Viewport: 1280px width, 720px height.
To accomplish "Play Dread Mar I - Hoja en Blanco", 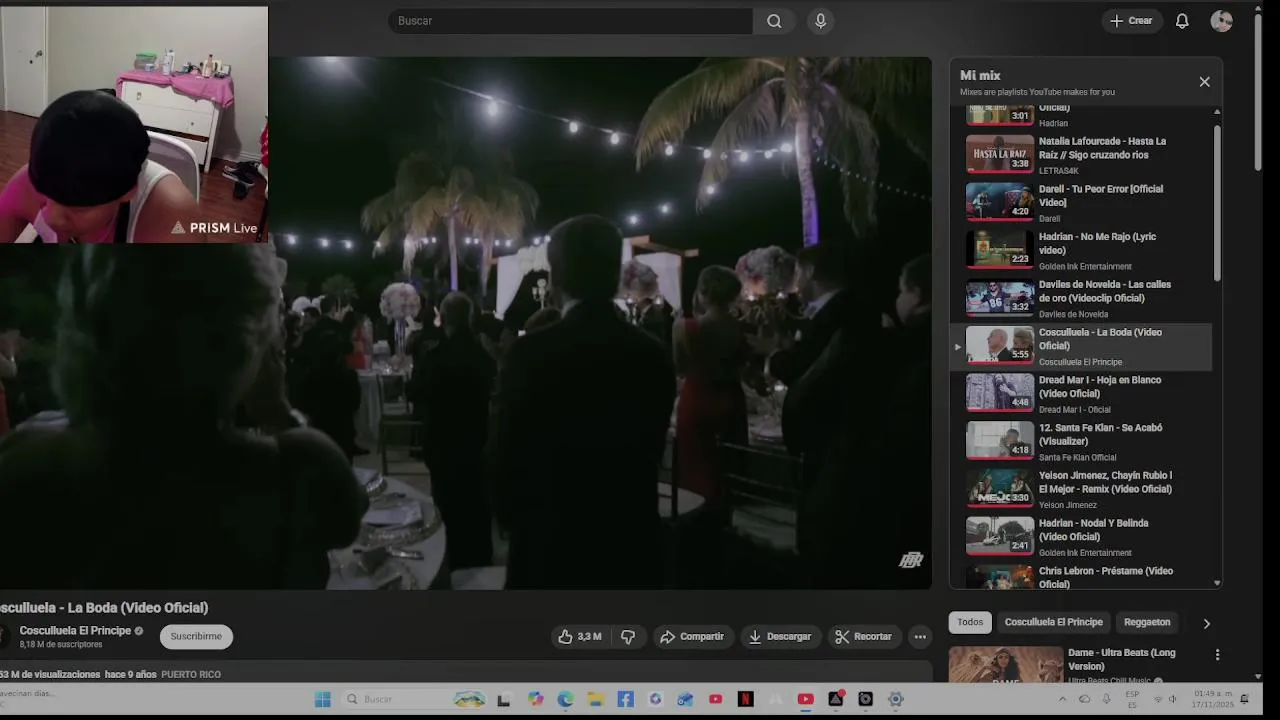I will pos(1080,394).
